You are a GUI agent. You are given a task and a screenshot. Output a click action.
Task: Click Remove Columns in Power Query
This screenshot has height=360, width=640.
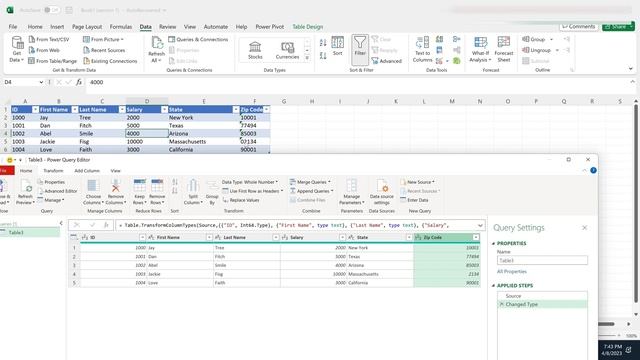tap(116, 192)
